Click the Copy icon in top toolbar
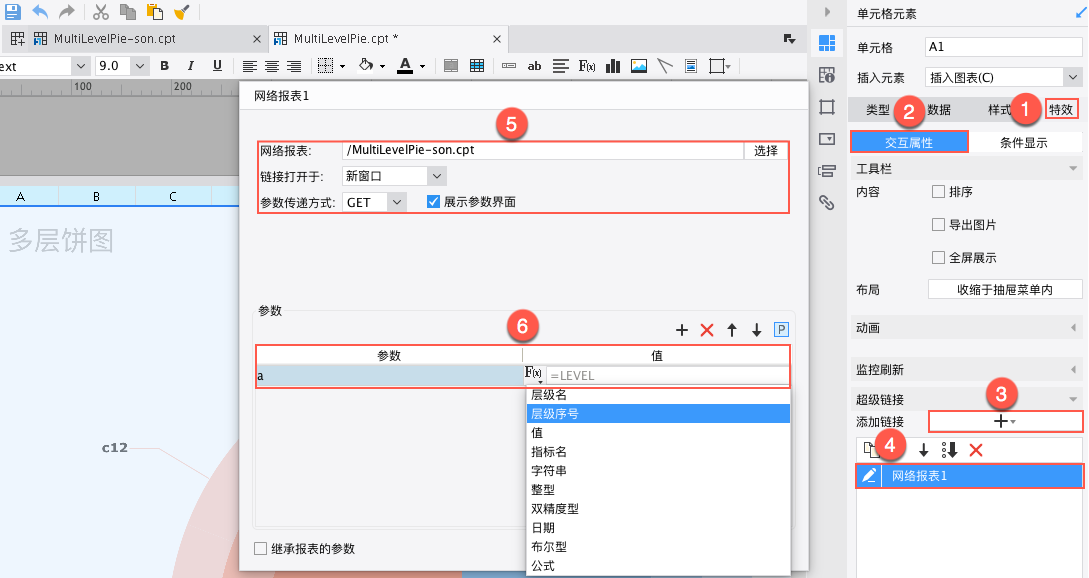The width and height of the screenshot is (1089, 578). (127, 11)
